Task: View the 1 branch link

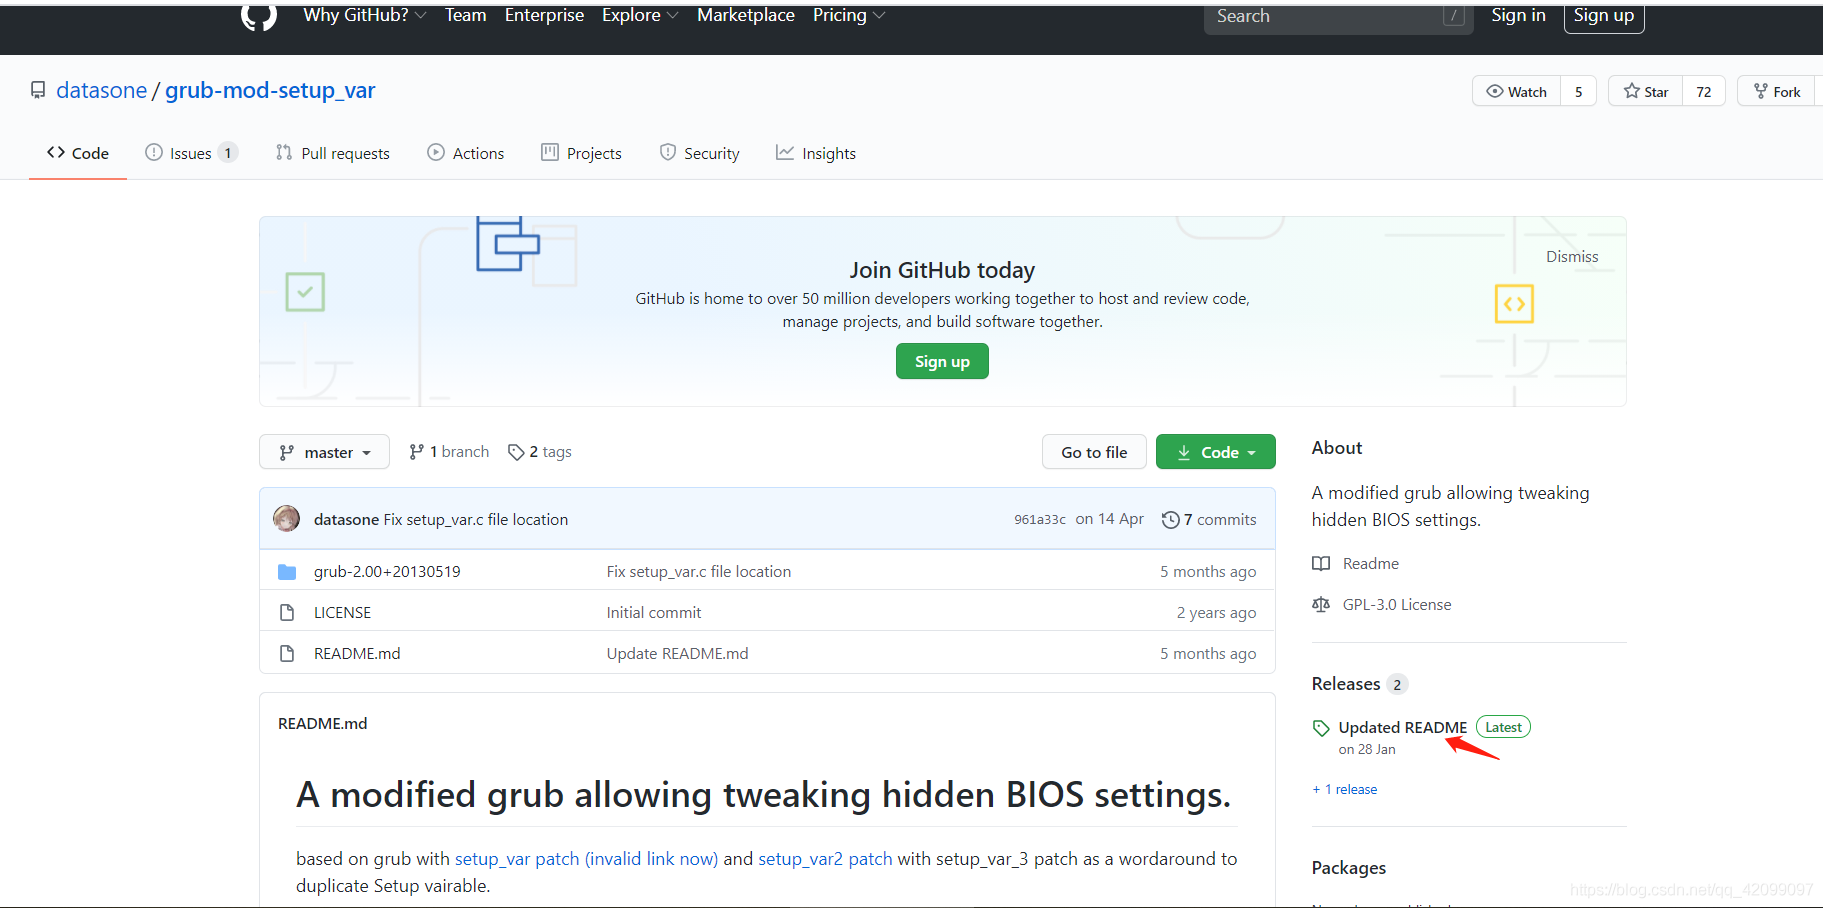Action: click(x=449, y=452)
